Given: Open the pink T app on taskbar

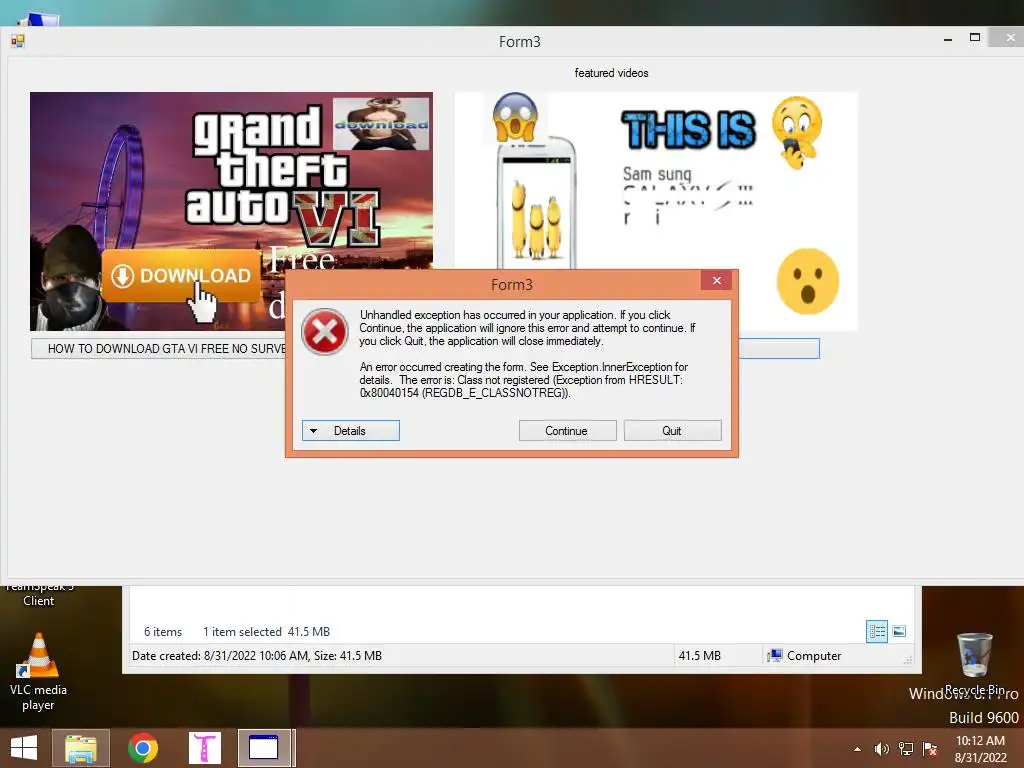Looking at the screenshot, I should click(x=204, y=748).
